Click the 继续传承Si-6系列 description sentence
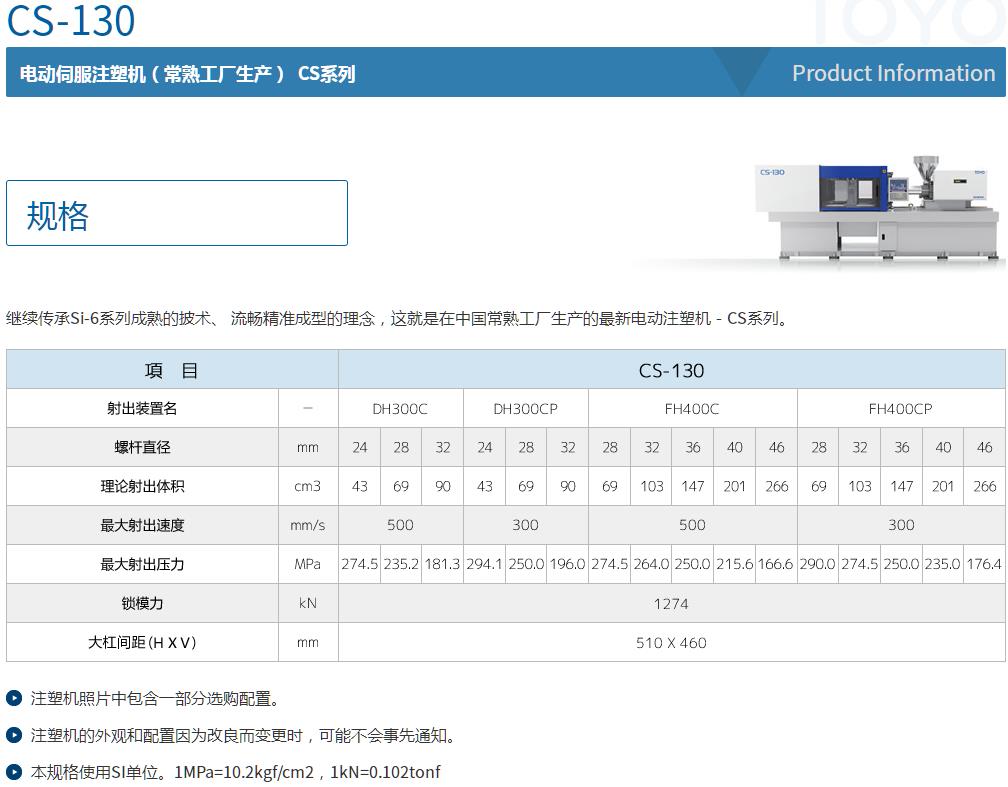 (x=397, y=318)
